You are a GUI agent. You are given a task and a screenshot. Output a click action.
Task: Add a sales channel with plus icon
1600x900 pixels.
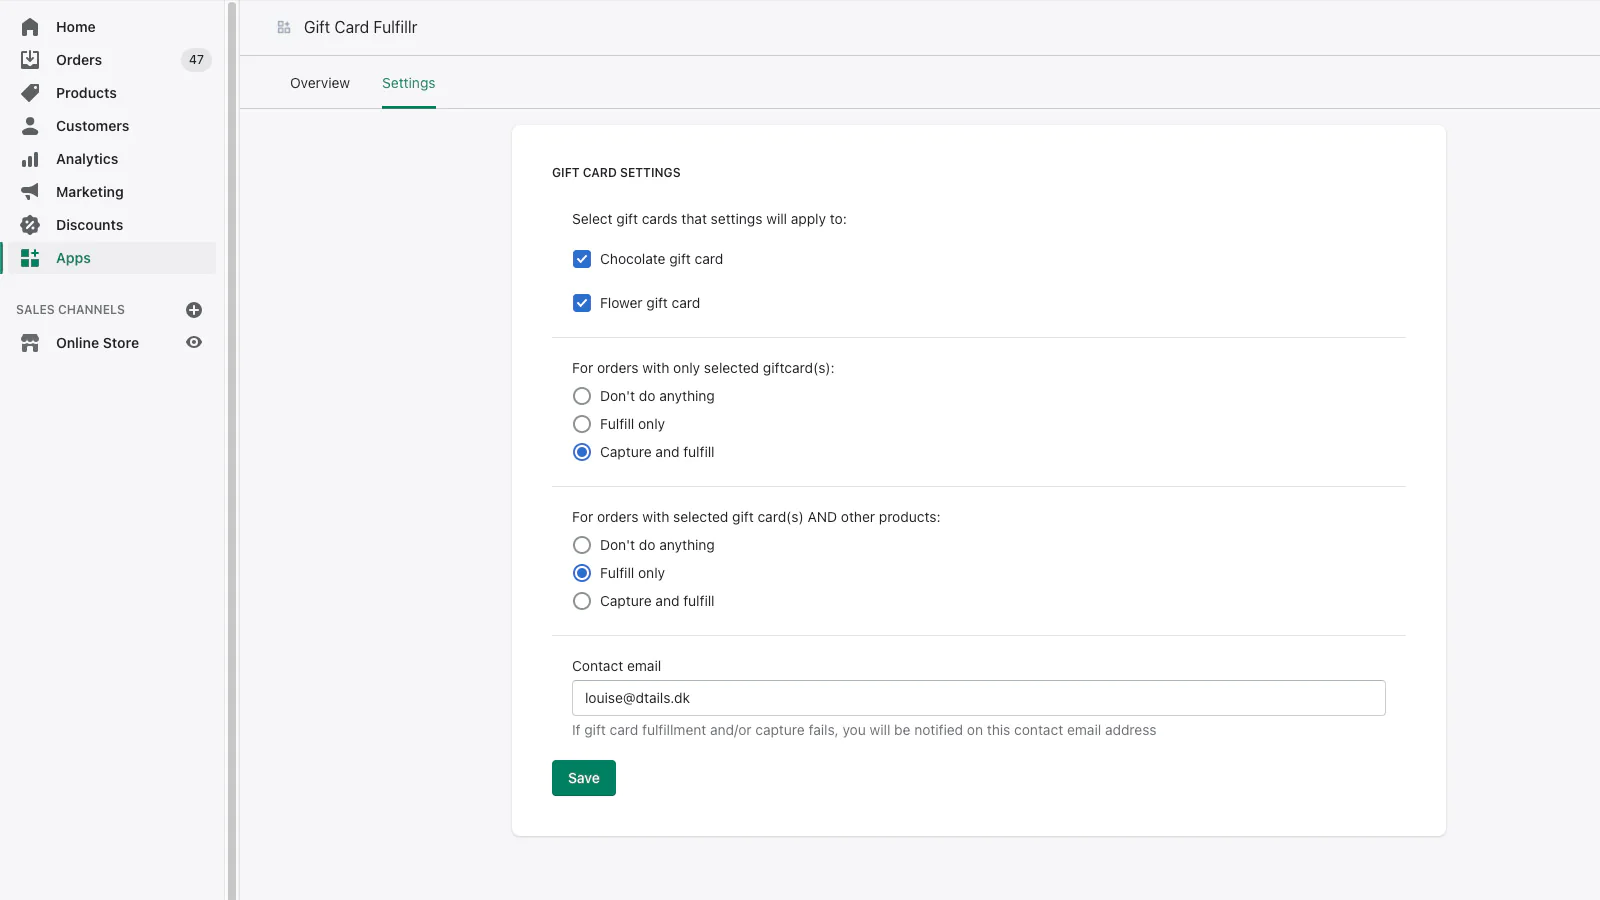tap(194, 310)
